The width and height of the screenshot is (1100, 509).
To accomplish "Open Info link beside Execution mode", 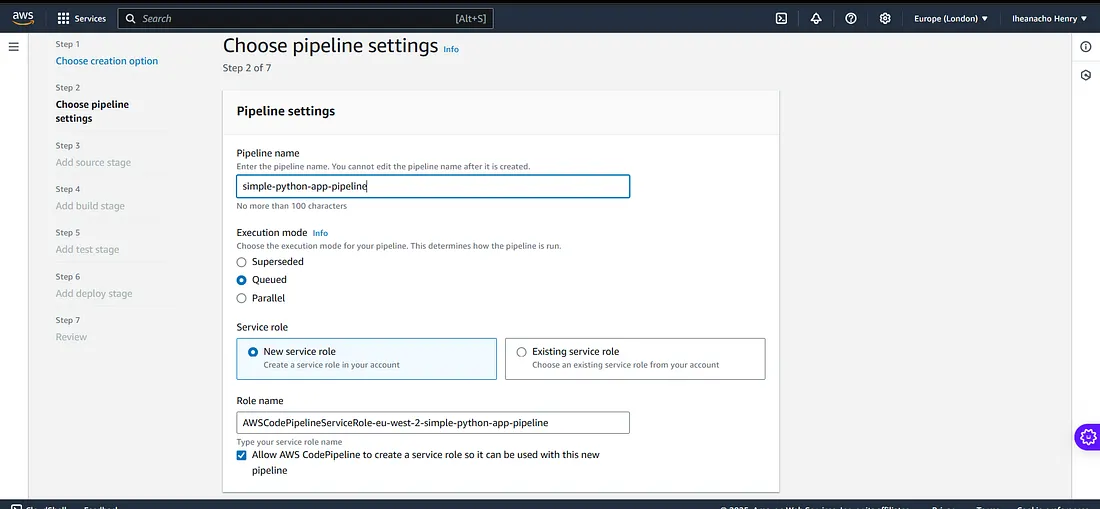I will coord(320,233).
